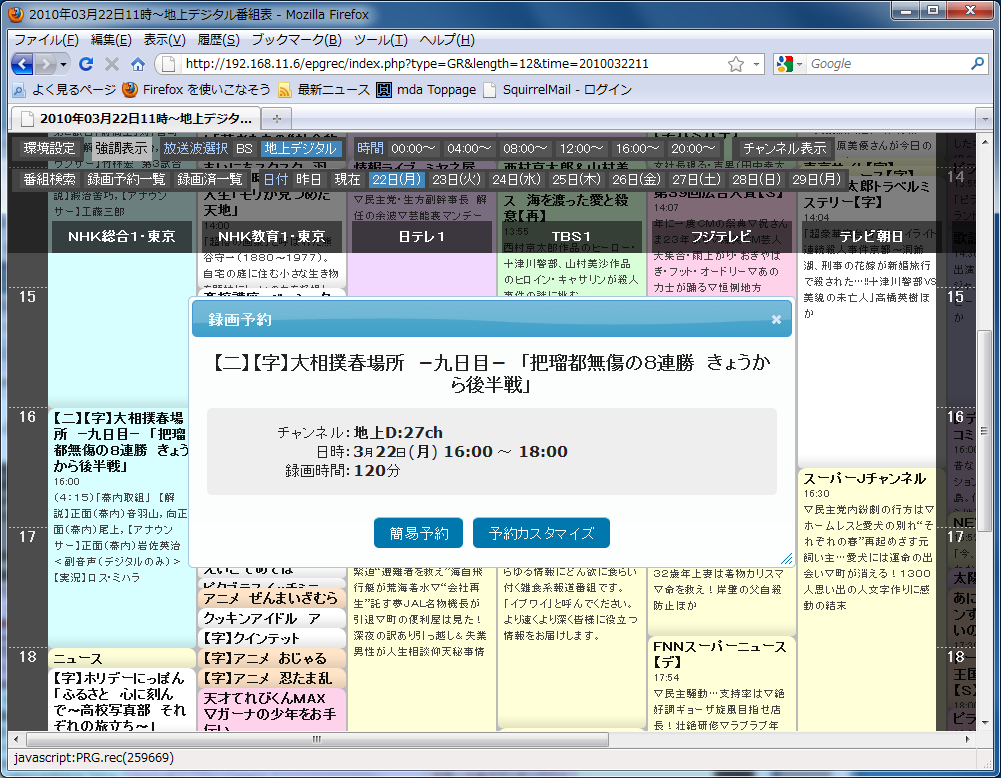The image size is (1001, 778).
Task: Click the address bar URL field
Action: (453, 64)
